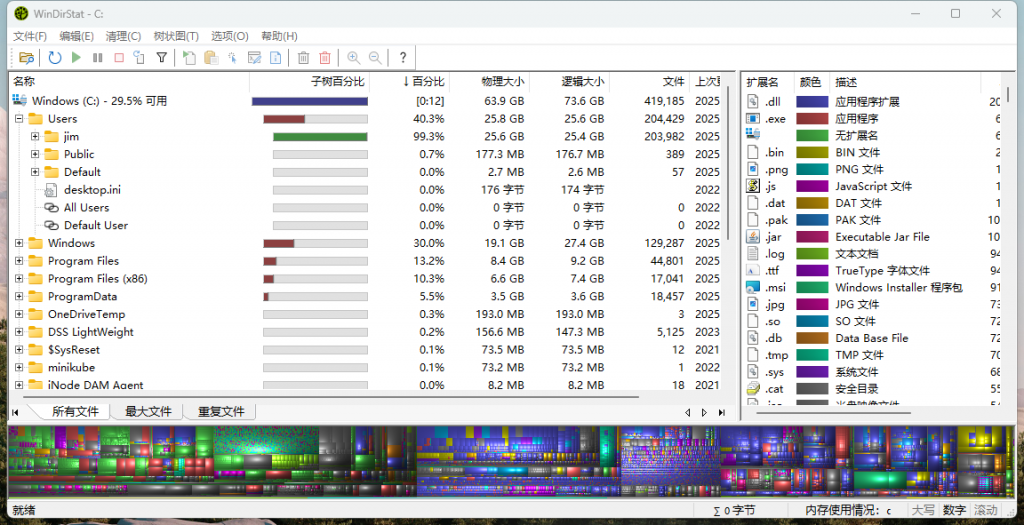Click the junction icon beside All Users
Screen dimensions: 1024x525
(x=52, y=208)
